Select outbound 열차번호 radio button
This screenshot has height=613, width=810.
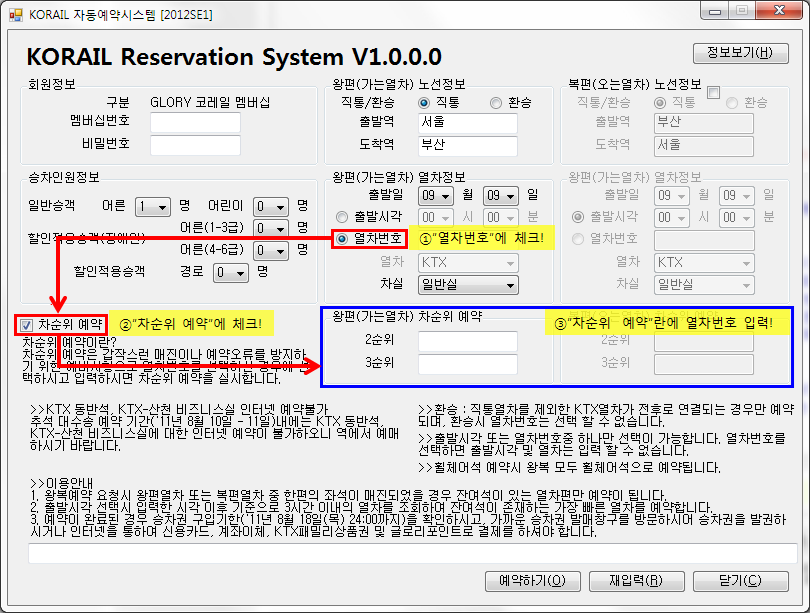click(x=341, y=239)
